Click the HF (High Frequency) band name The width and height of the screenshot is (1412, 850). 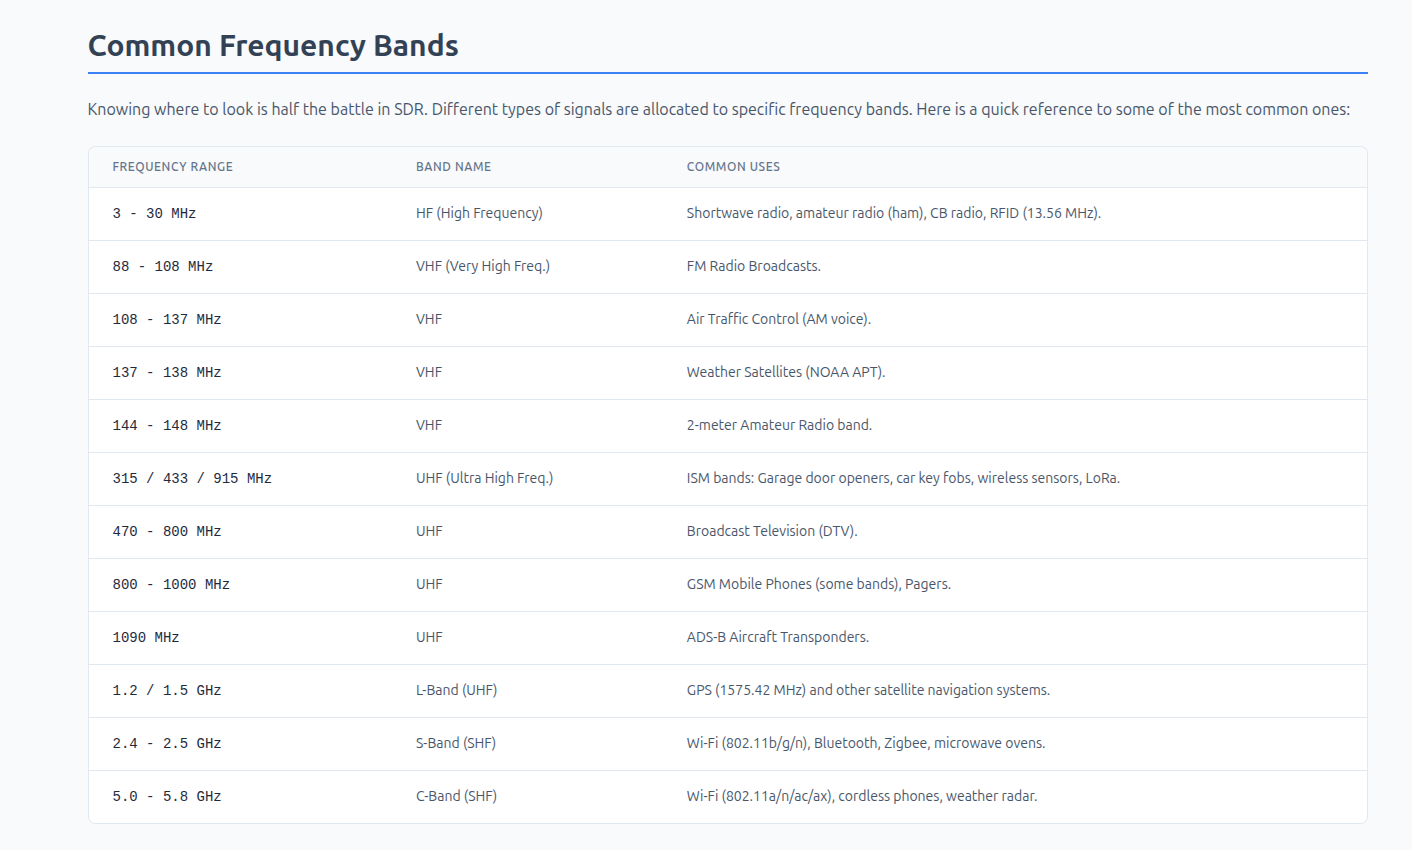pos(479,213)
